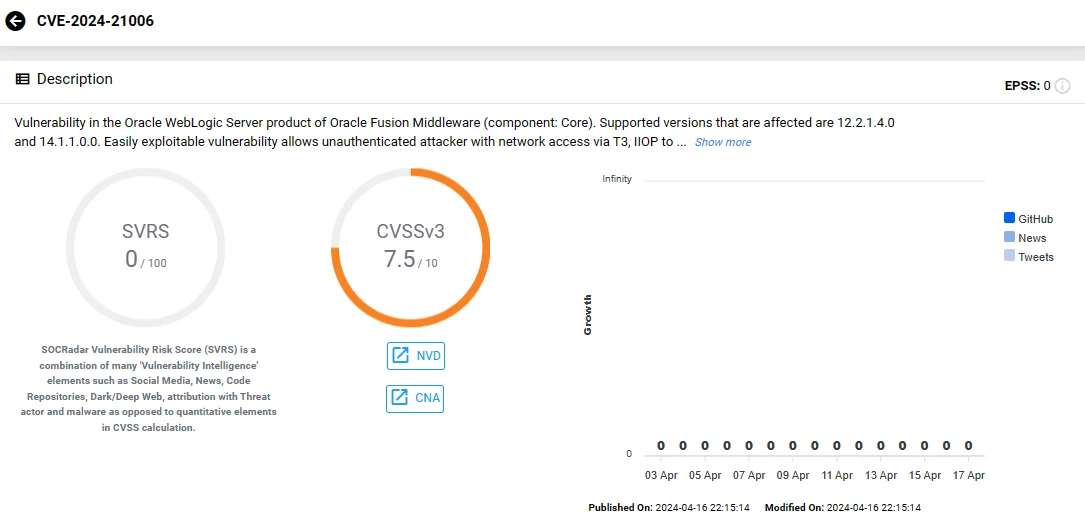Click the 05 Apr axis label
1085x522 pixels.
pos(704,476)
